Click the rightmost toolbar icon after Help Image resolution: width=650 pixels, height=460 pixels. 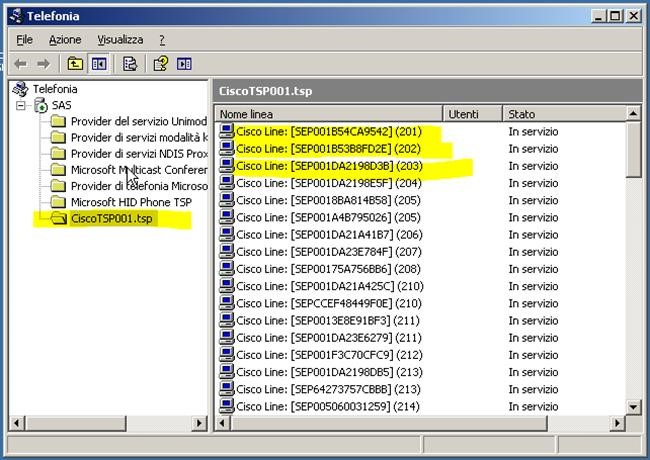pyautogui.click(x=184, y=64)
